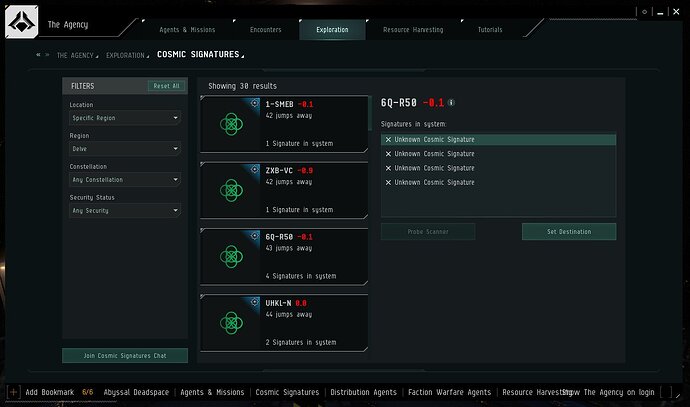
Task: Select the UHKL-N system card
Action: click(284, 323)
